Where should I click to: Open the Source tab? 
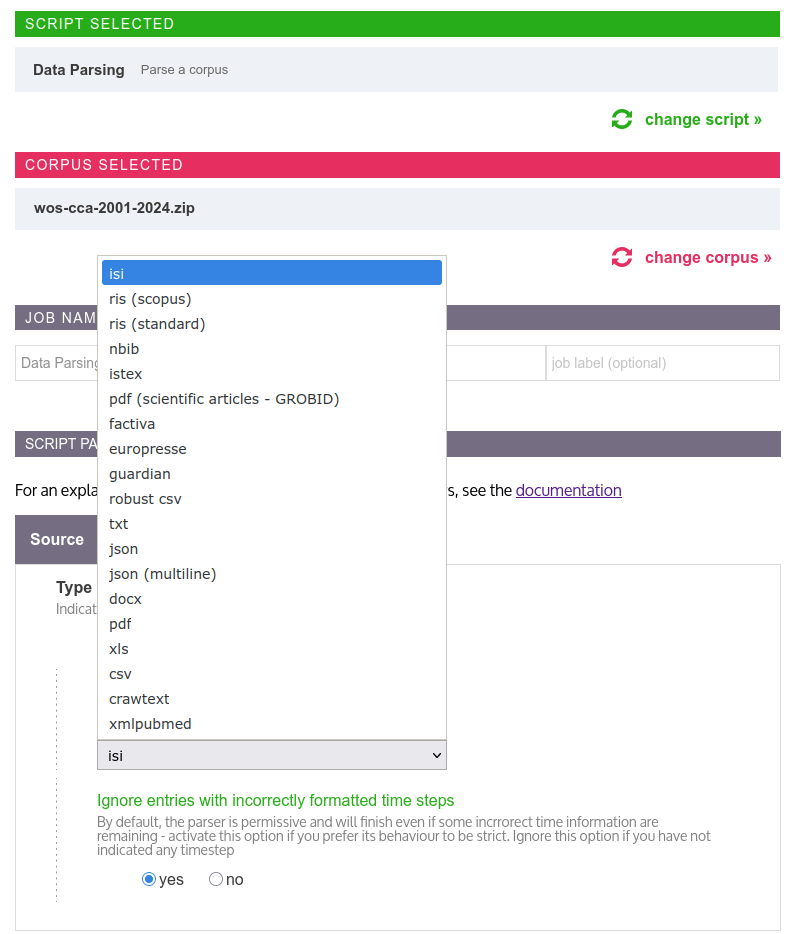pos(56,539)
